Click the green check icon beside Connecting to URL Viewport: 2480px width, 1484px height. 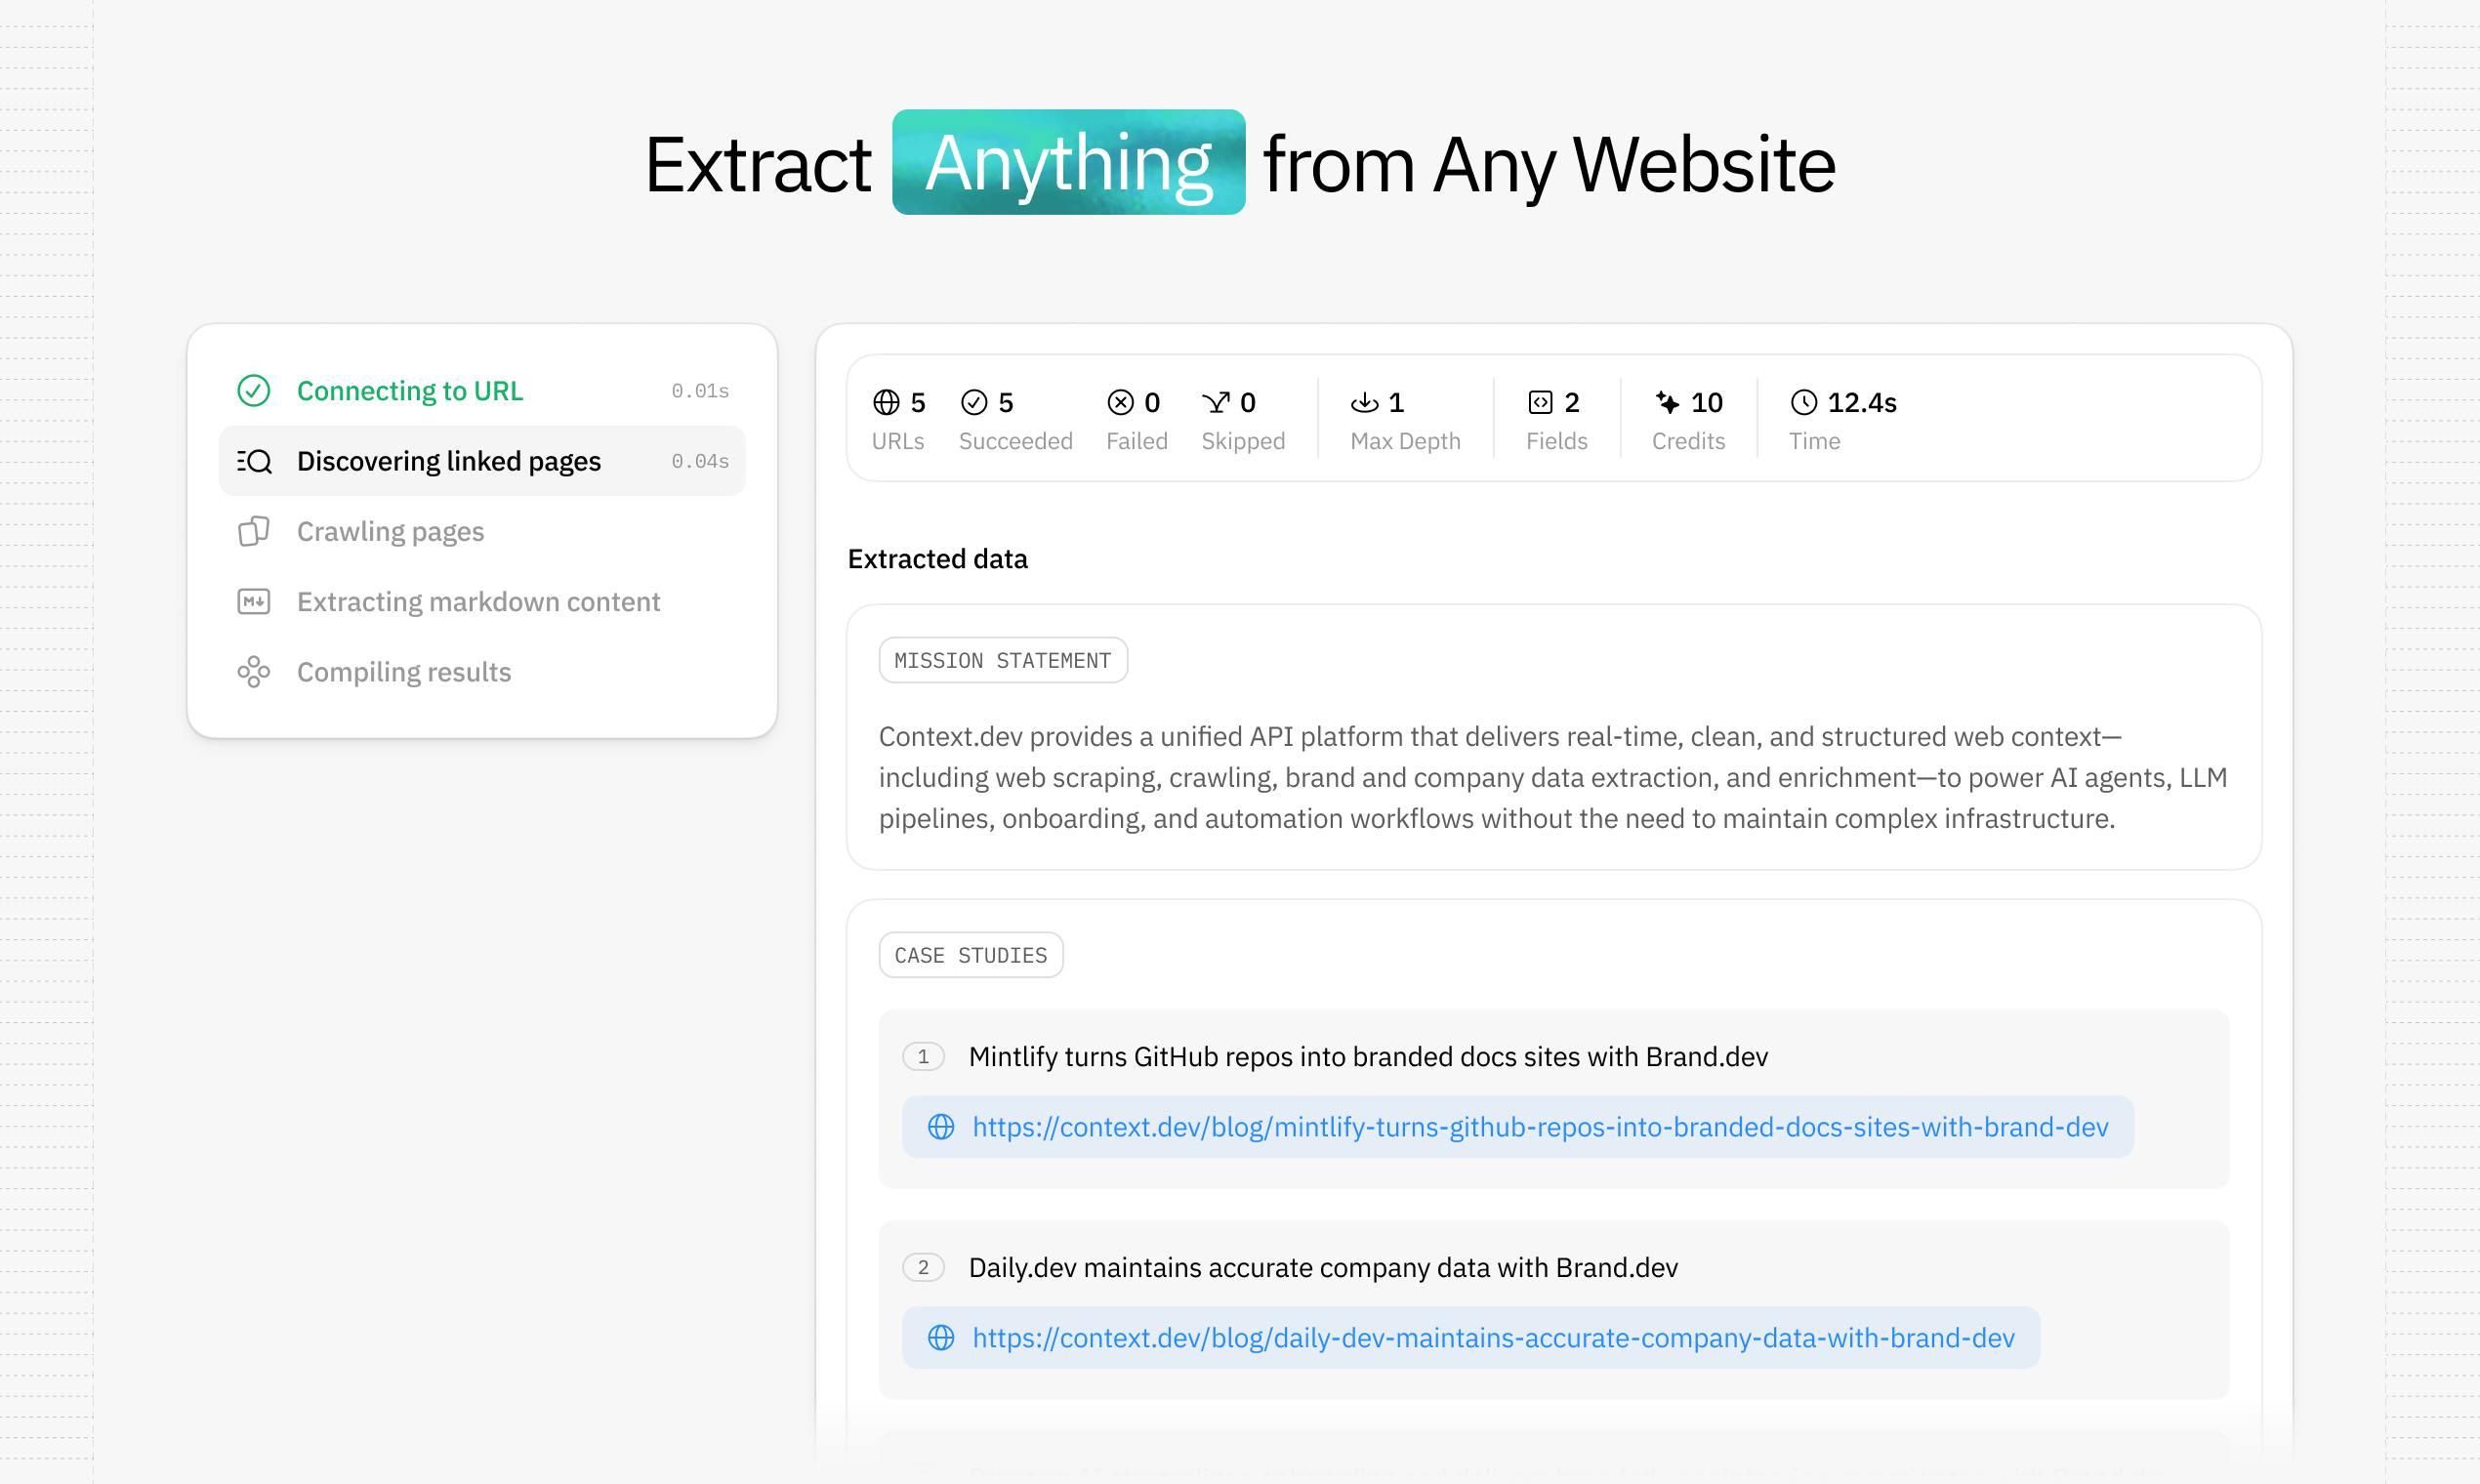pyautogui.click(x=254, y=391)
